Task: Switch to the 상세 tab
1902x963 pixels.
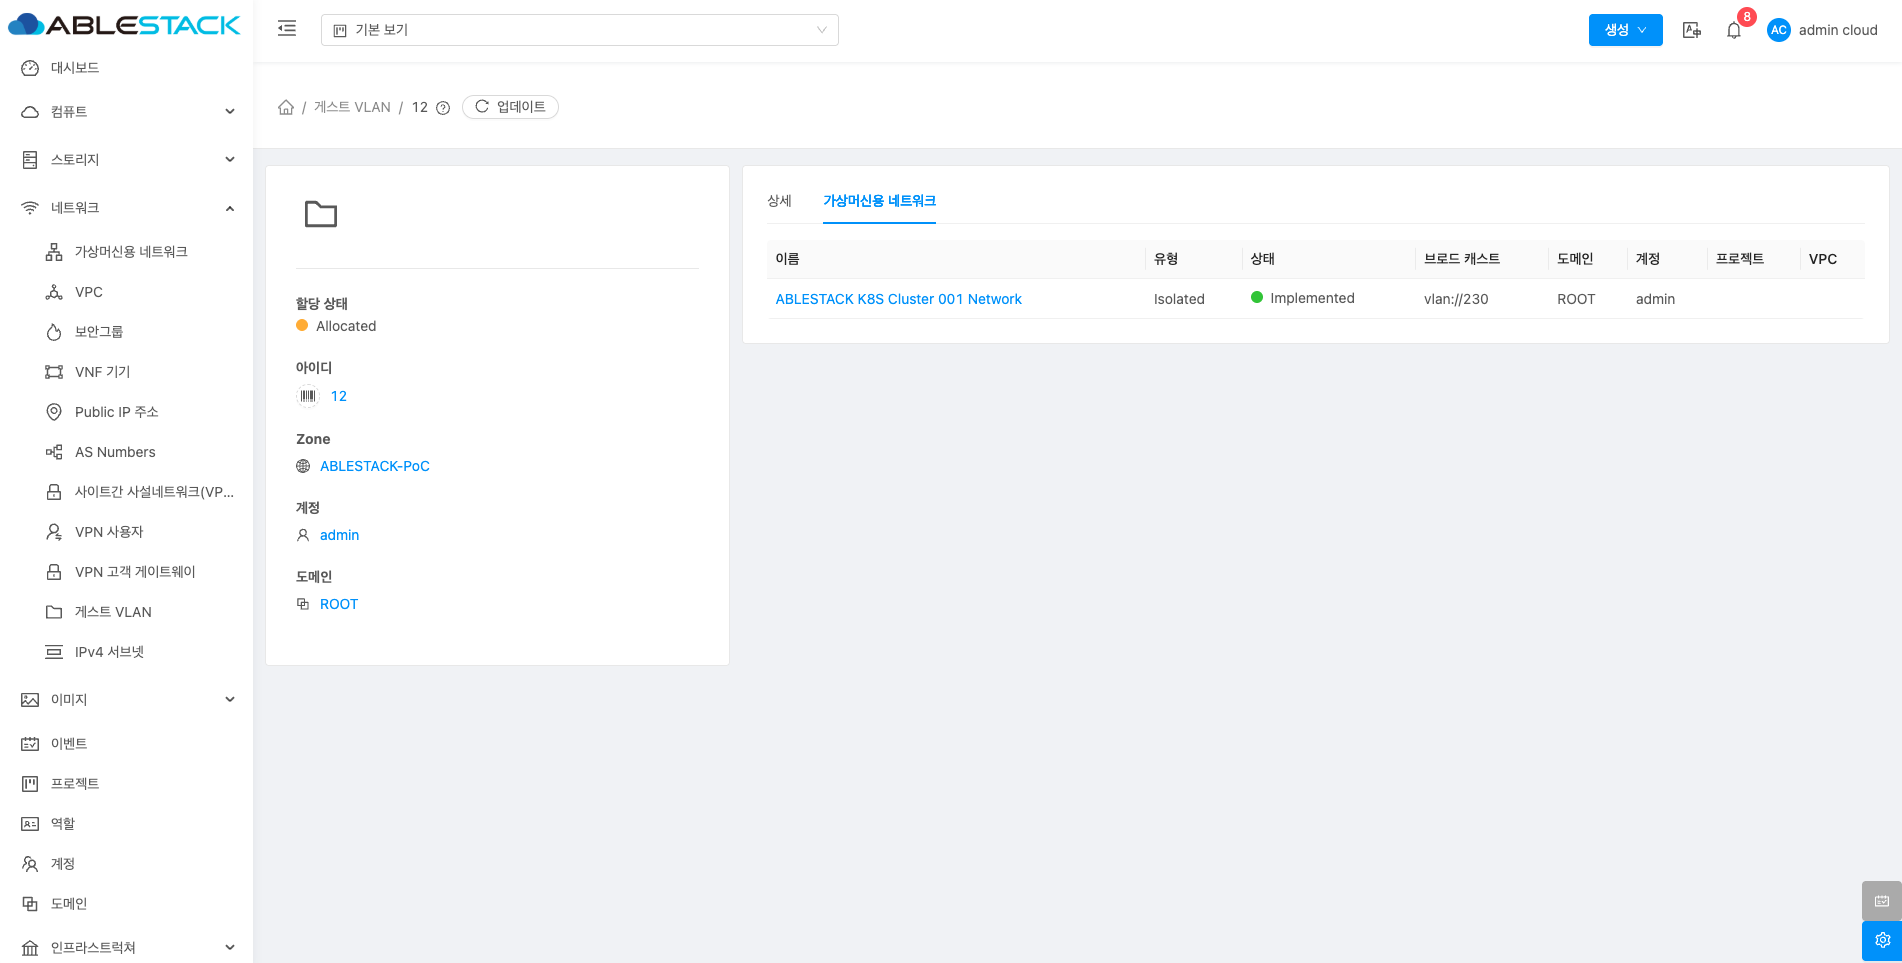Action: tap(779, 201)
